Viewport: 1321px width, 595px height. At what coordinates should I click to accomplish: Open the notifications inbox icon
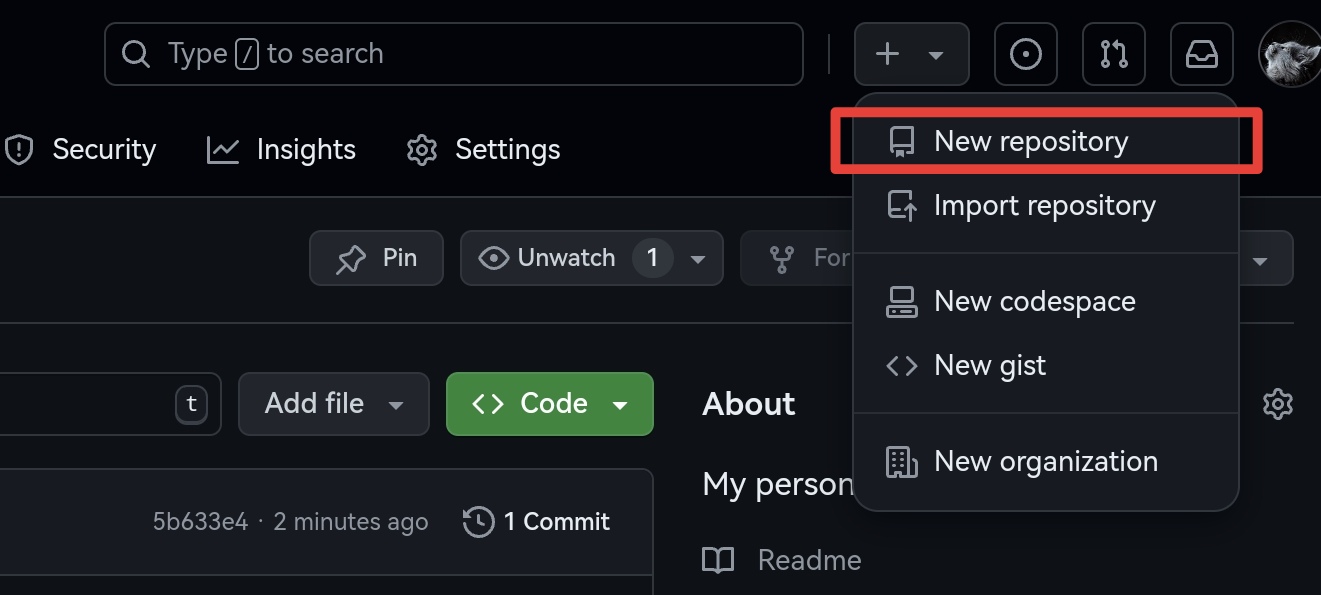1202,54
